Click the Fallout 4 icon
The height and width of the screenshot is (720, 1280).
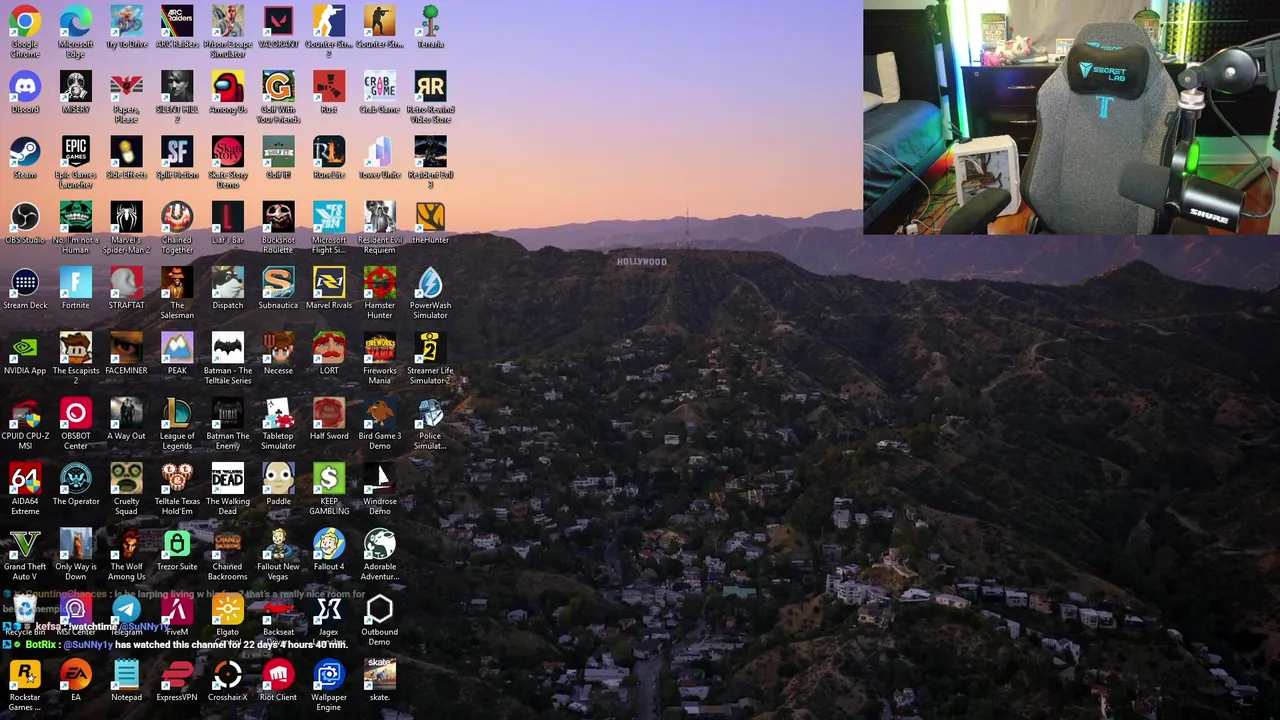[329, 550]
